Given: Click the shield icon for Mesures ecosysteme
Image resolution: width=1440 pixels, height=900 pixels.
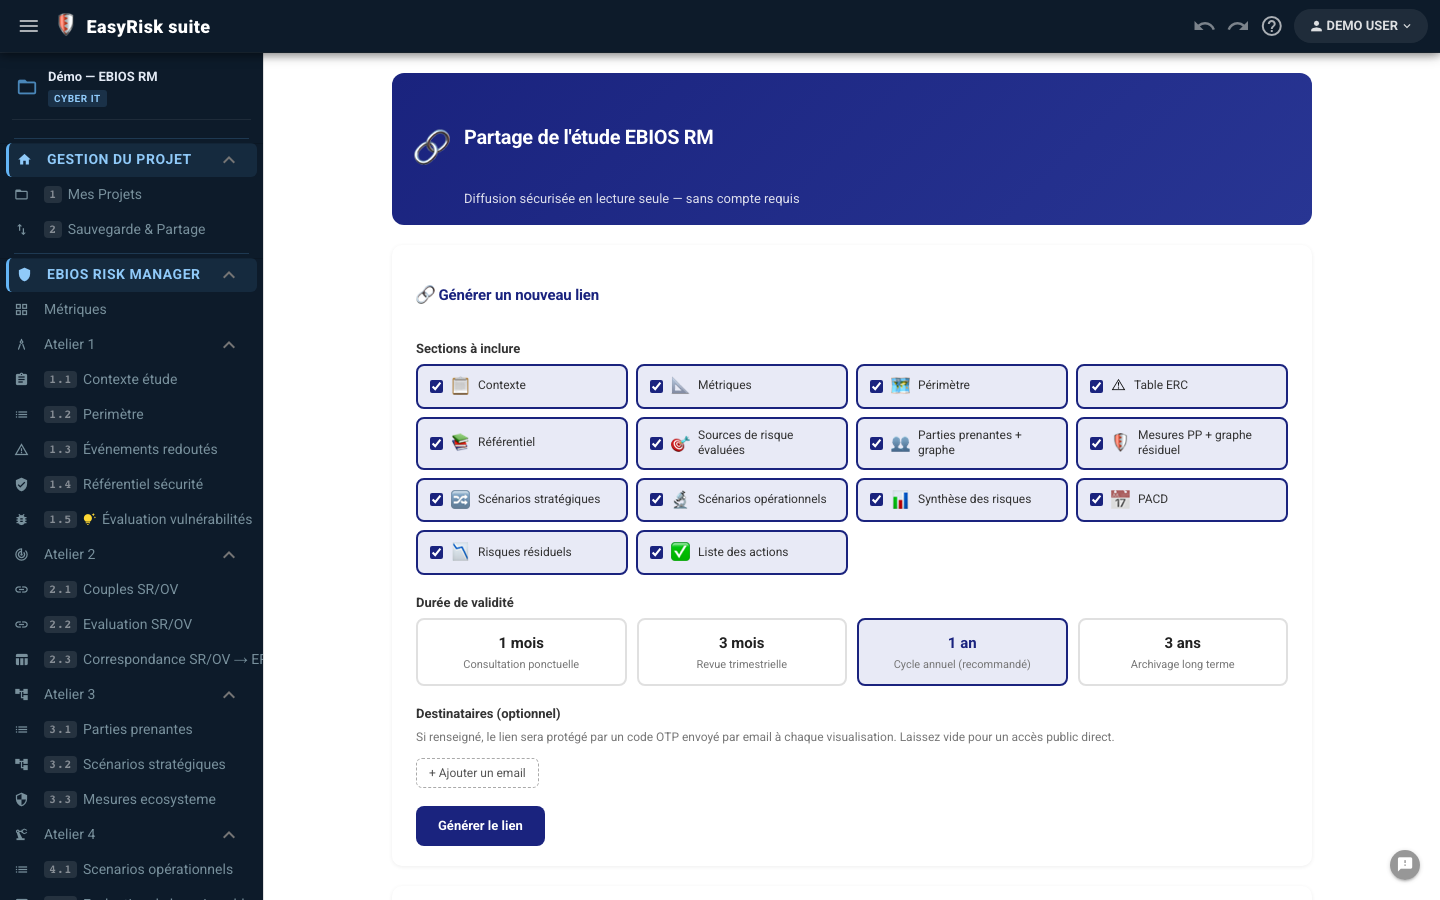Looking at the screenshot, I should tap(21, 800).
